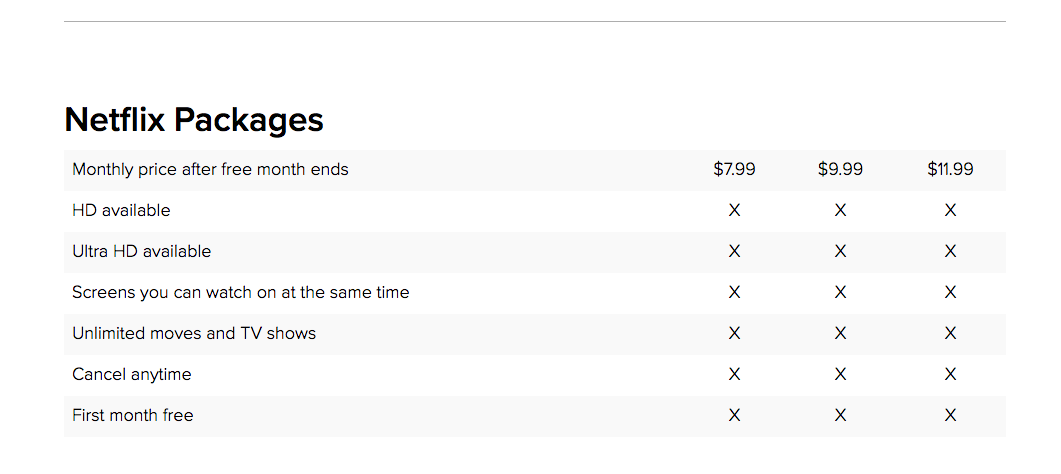Click the Monthly price after free month label

point(210,170)
